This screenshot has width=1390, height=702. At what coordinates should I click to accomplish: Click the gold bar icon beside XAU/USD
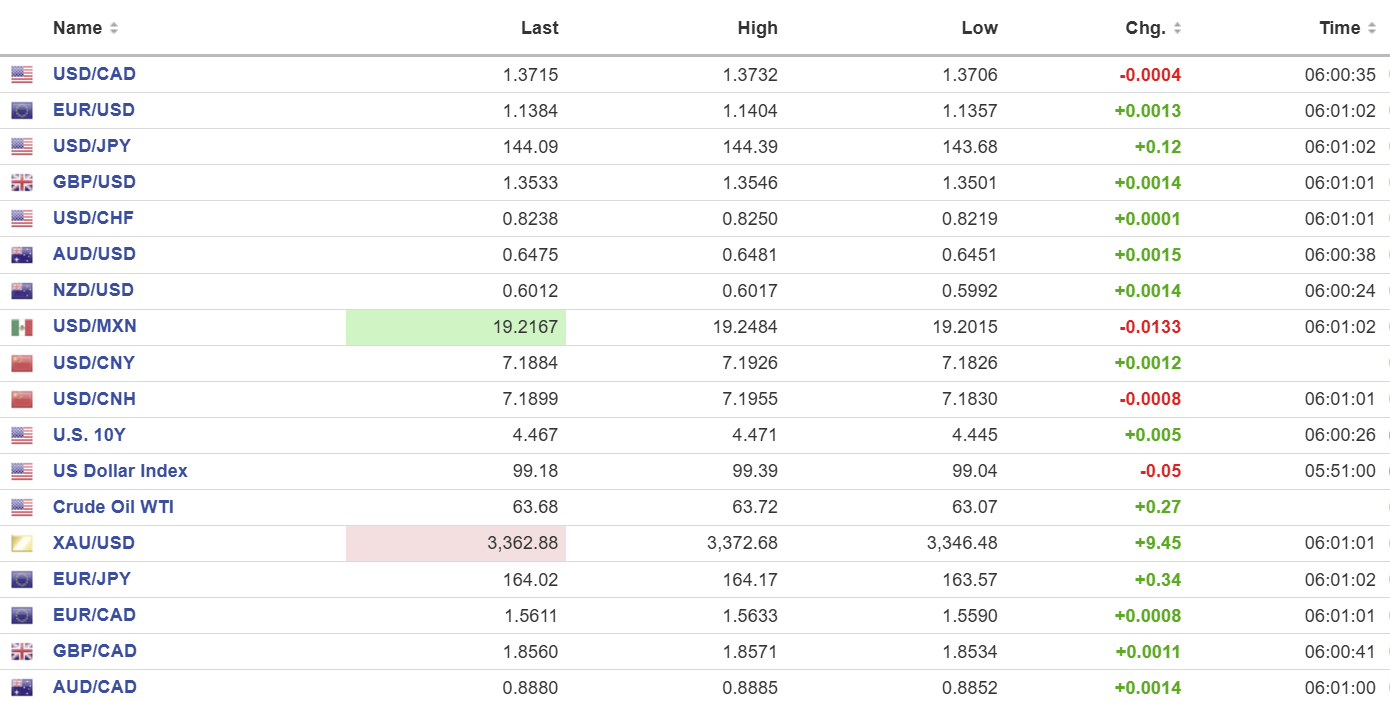[22, 543]
